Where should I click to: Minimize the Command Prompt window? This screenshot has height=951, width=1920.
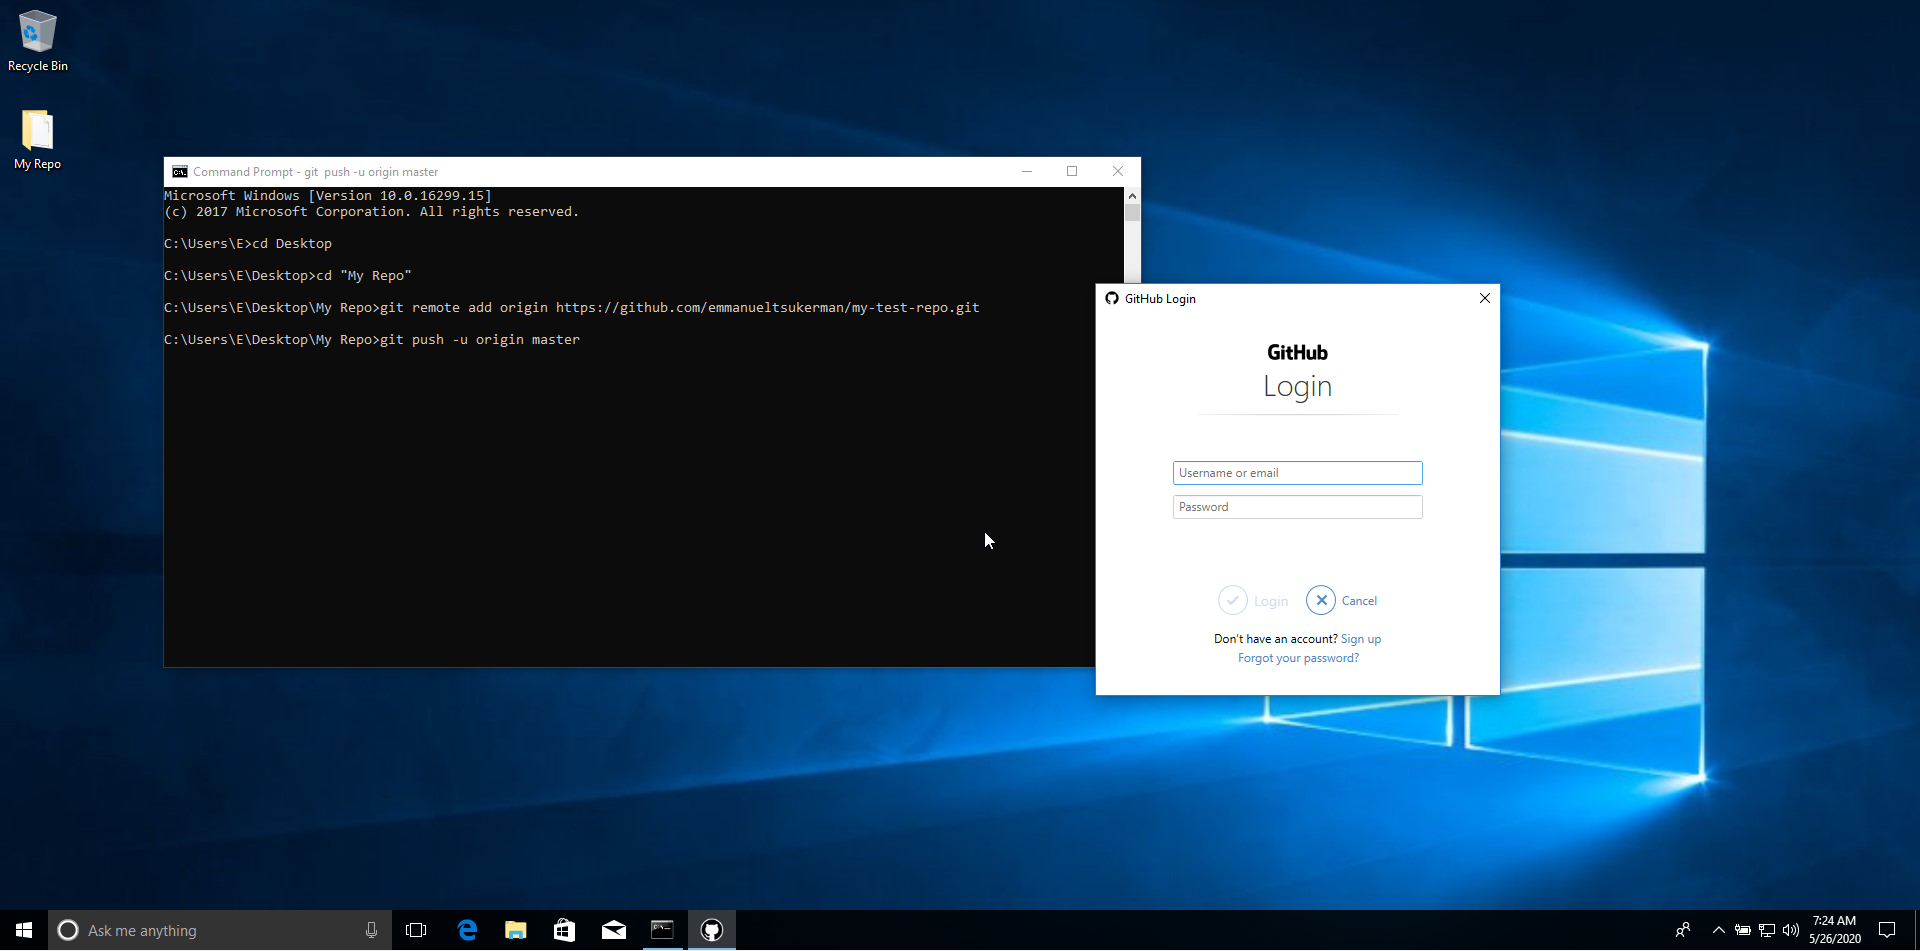[x=1027, y=172]
